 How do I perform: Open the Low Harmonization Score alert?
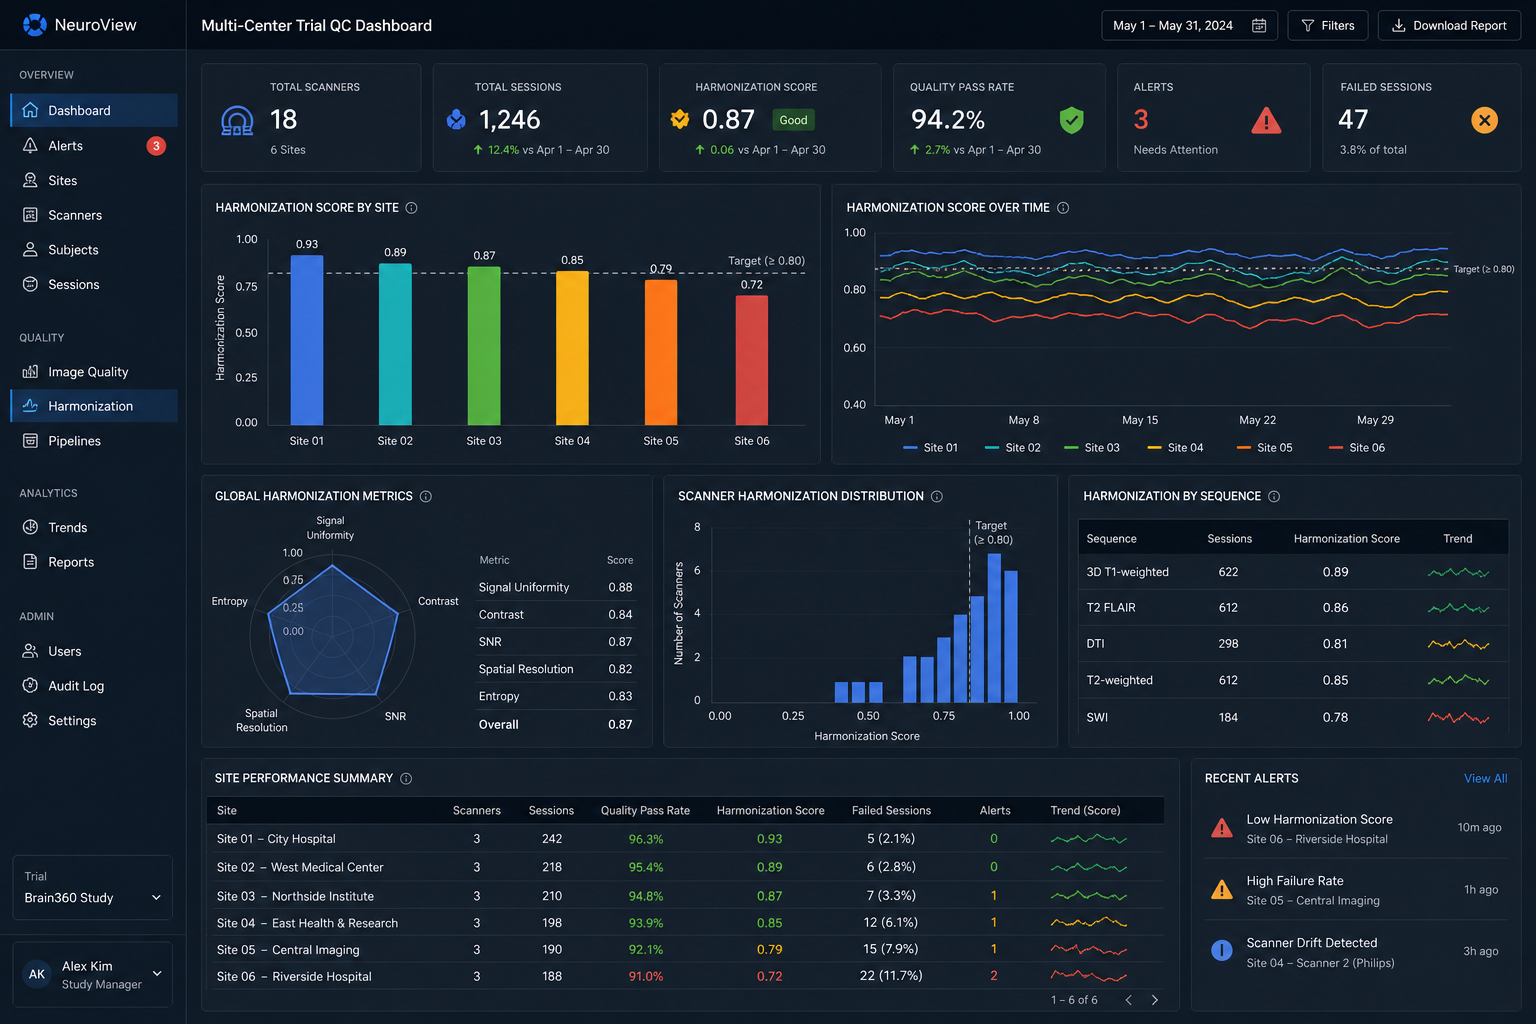(x=1356, y=828)
